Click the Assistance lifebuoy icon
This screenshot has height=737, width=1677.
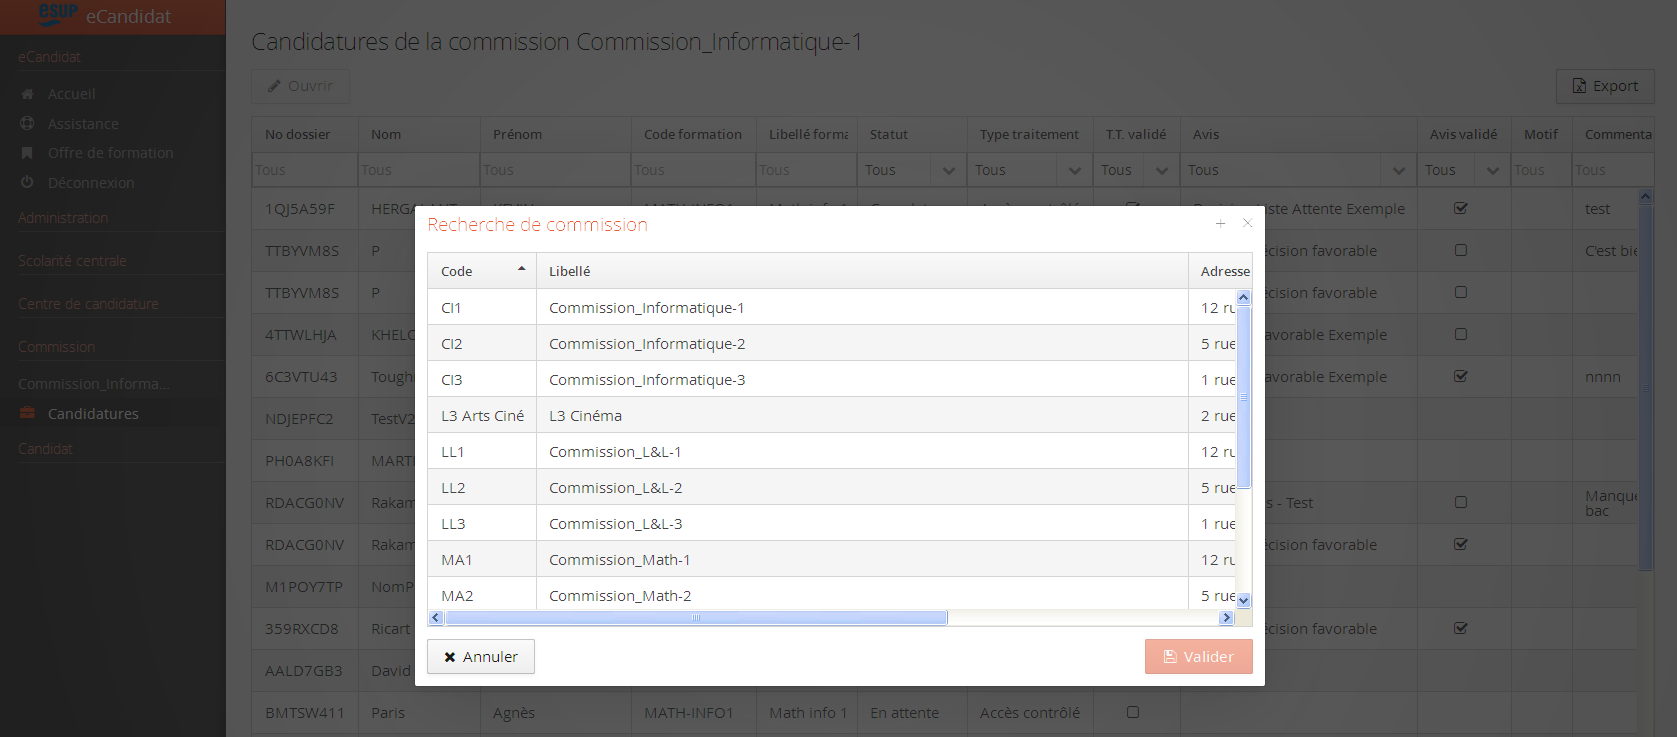[x=28, y=124]
